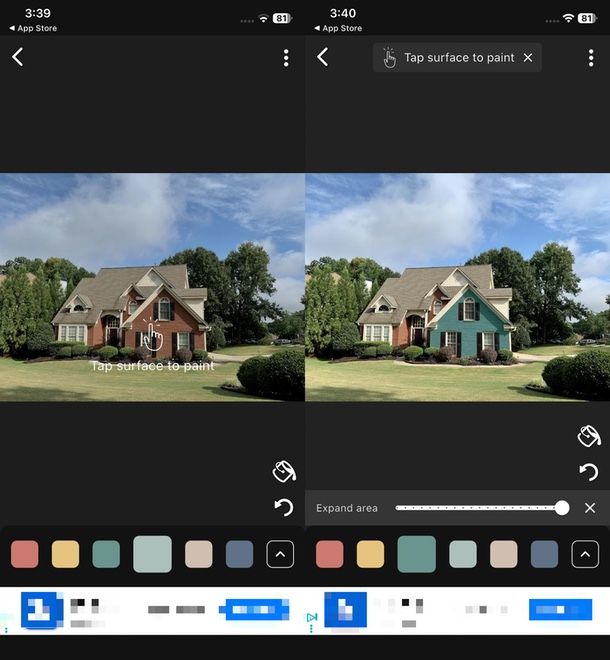The image size is (610, 660).
Task: Open the three-dot menu on right screen
Action: pos(591,58)
